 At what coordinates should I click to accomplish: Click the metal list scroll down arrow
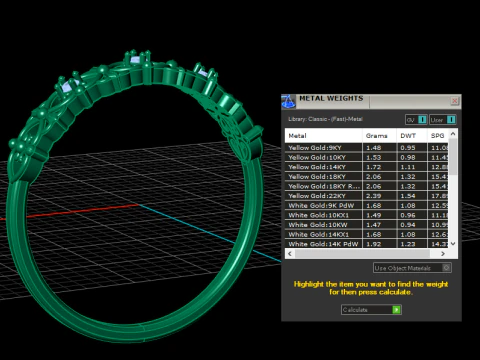[x=453, y=244]
